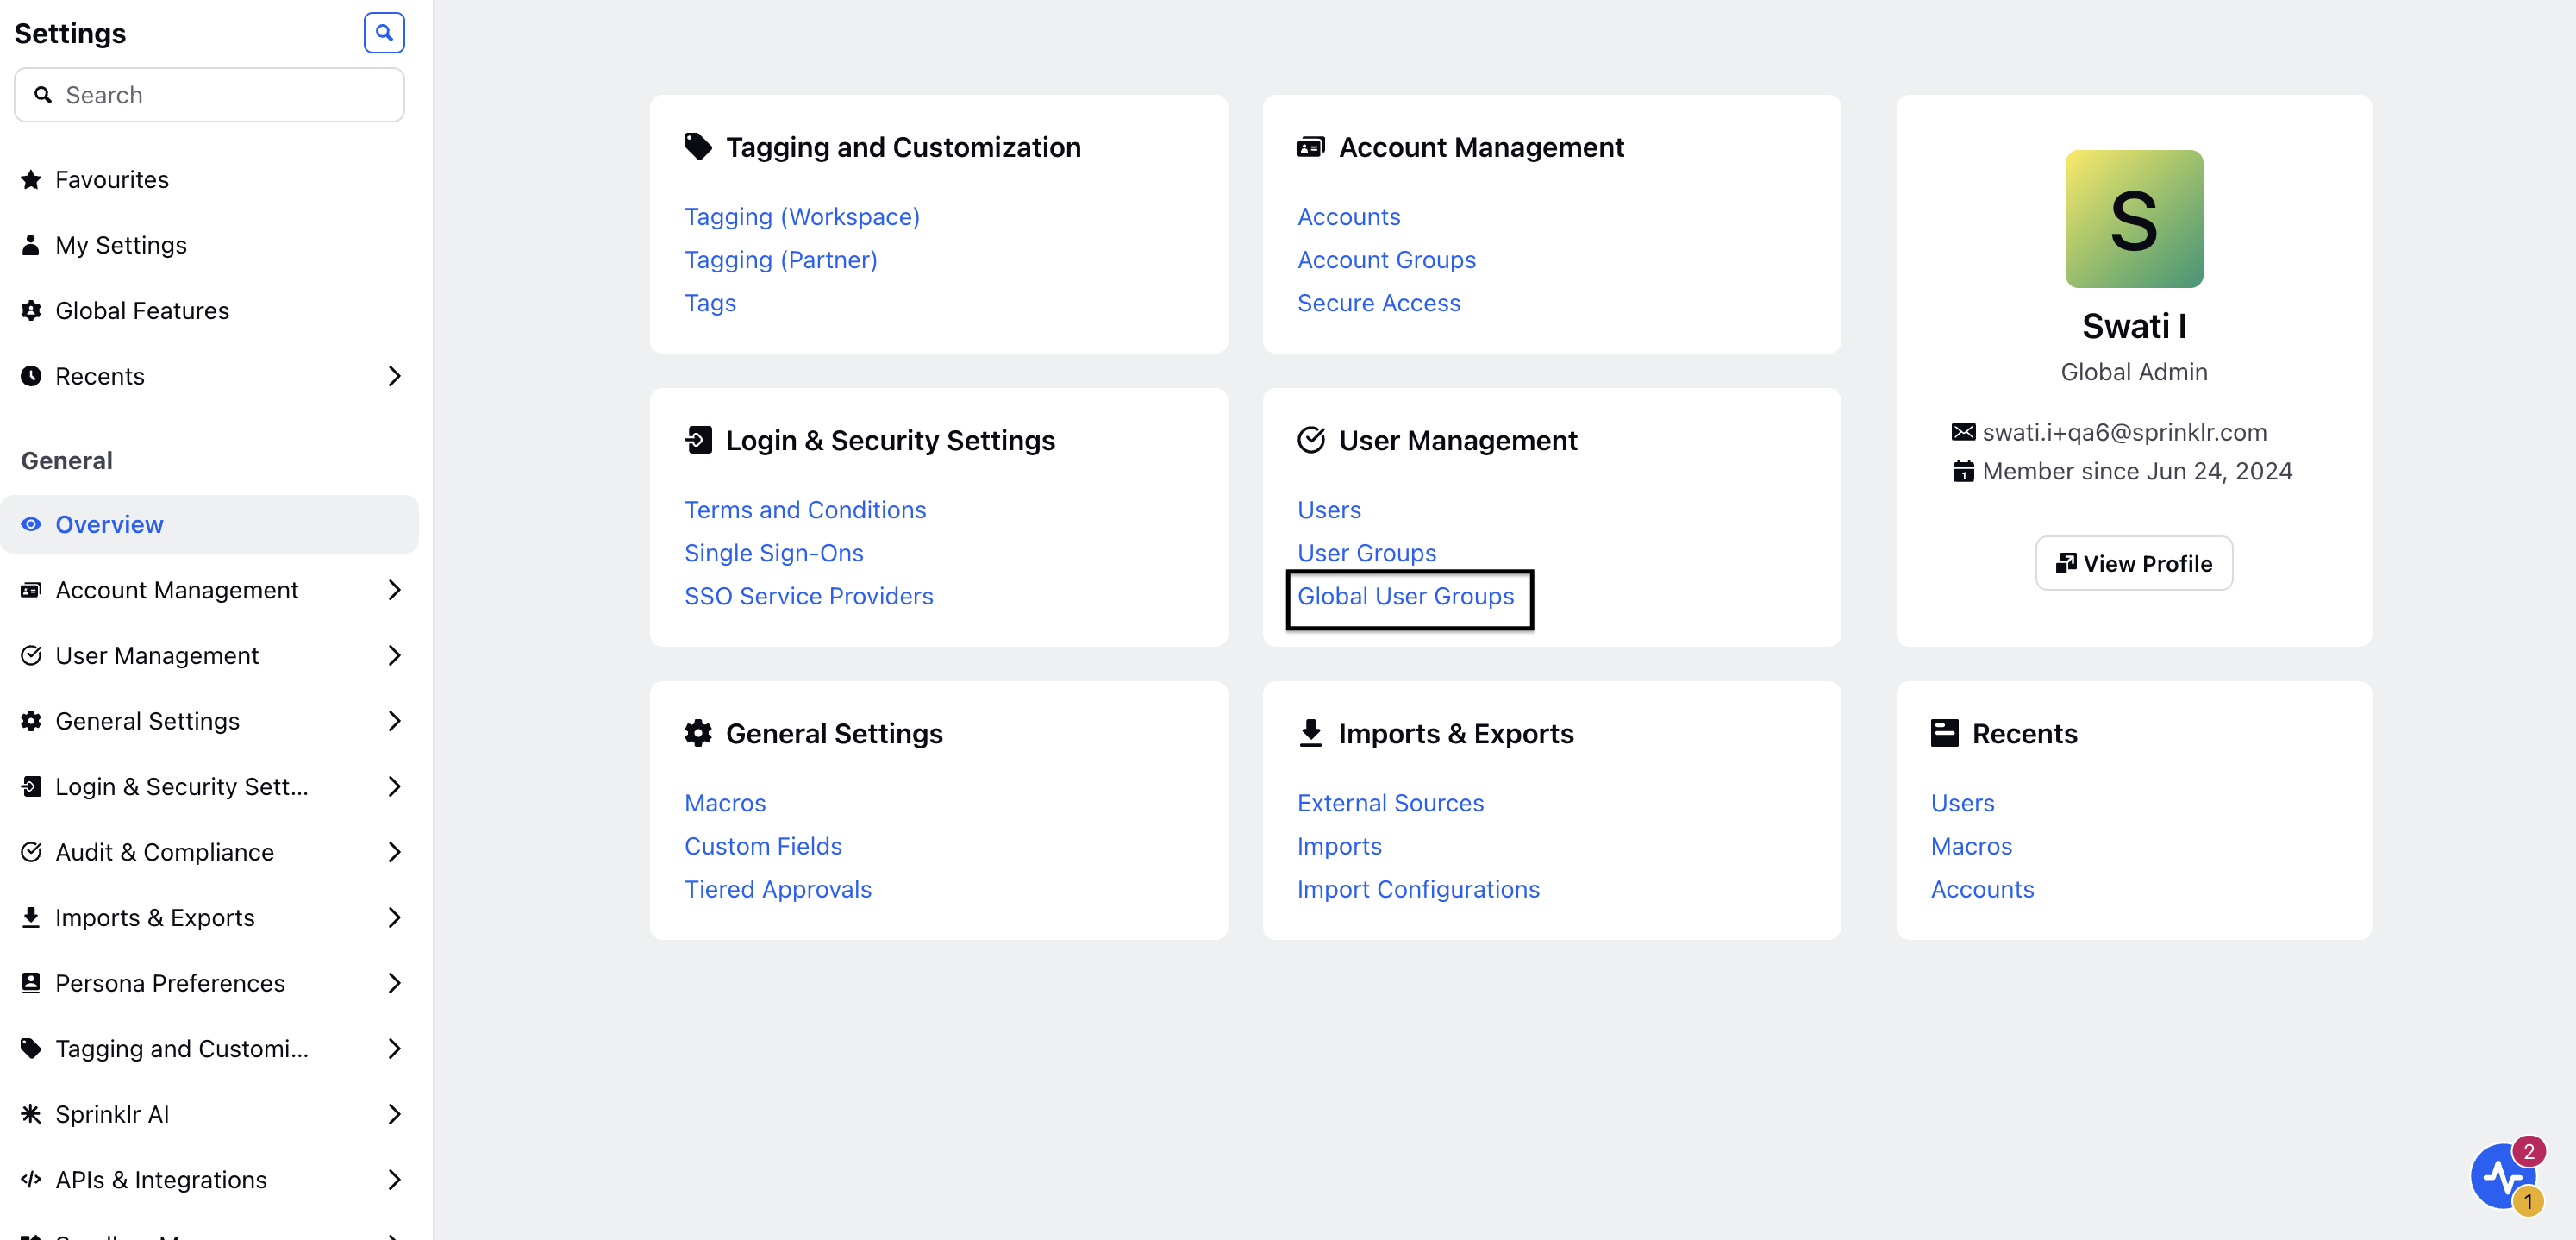Open Tiered Approvals link
2576x1240 pixels.
[777, 888]
